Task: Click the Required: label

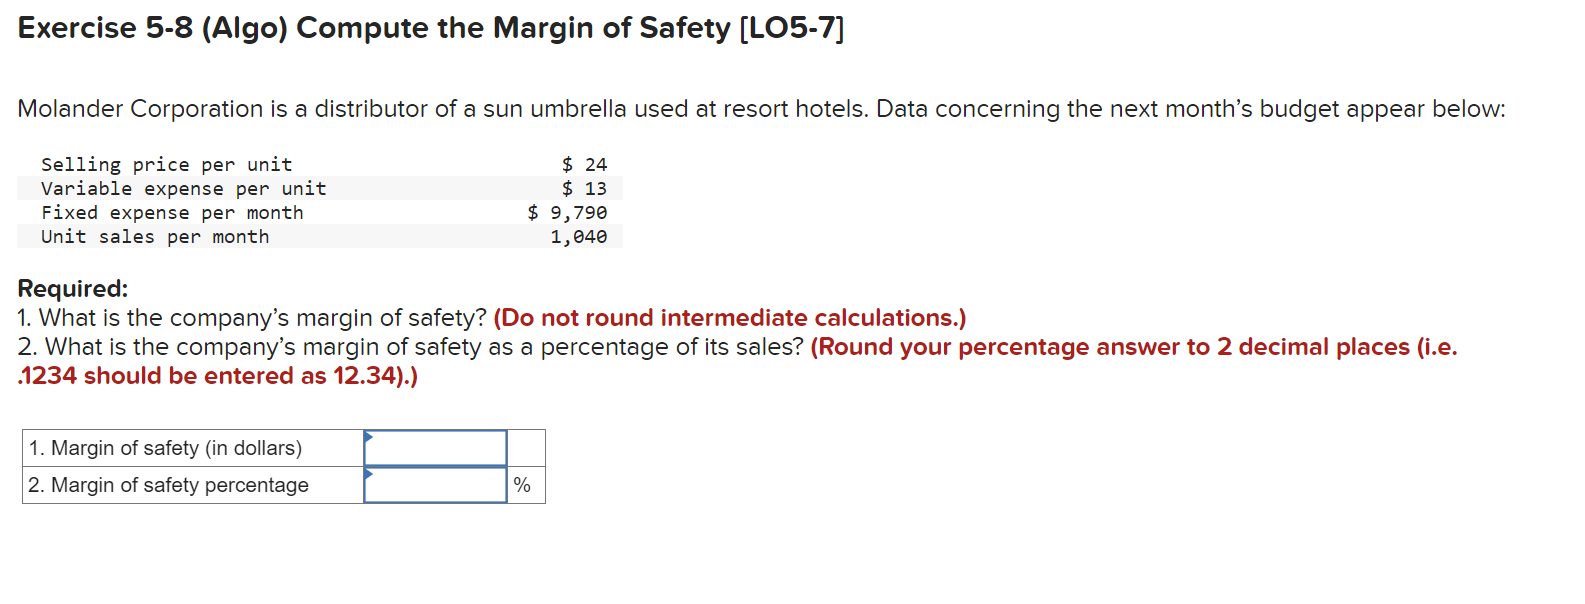Action: tap(73, 288)
